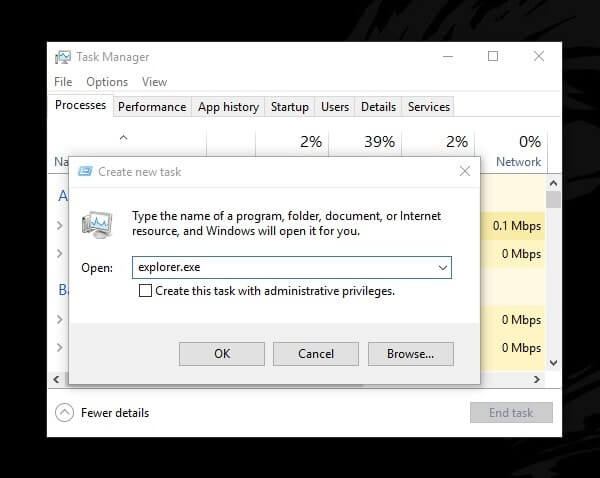Click the Fewer details link

point(115,413)
